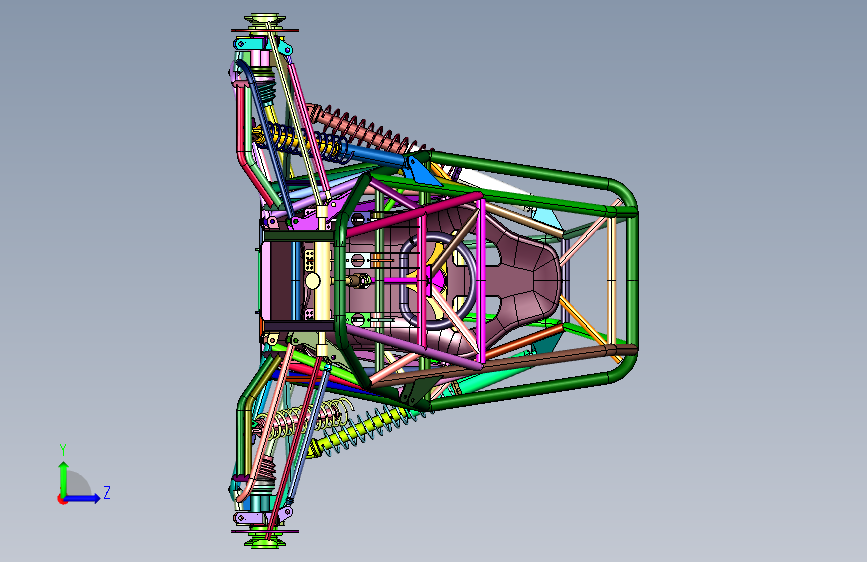Image resolution: width=867 pixels, height=562 pixels.
Task: Select the cream cross tube behind the front bulkhead
Action: [322, 281]
